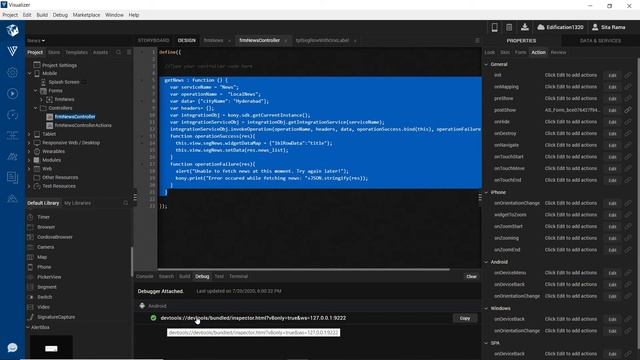The image size is (640, 360).
Task: Expand the Tablet tree node
Action: click(x=29, y=134)
